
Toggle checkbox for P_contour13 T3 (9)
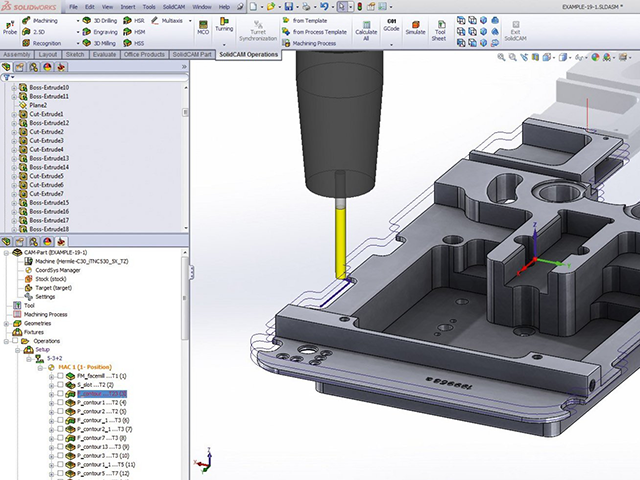(60, 447)
